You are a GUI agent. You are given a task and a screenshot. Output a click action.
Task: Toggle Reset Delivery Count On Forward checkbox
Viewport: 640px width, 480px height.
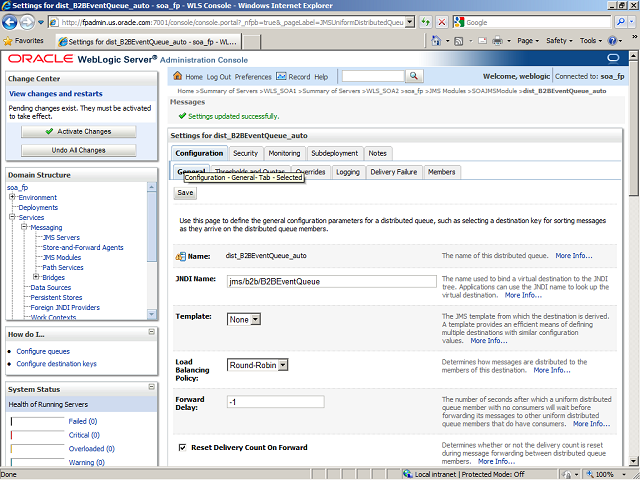pos(182,448)
